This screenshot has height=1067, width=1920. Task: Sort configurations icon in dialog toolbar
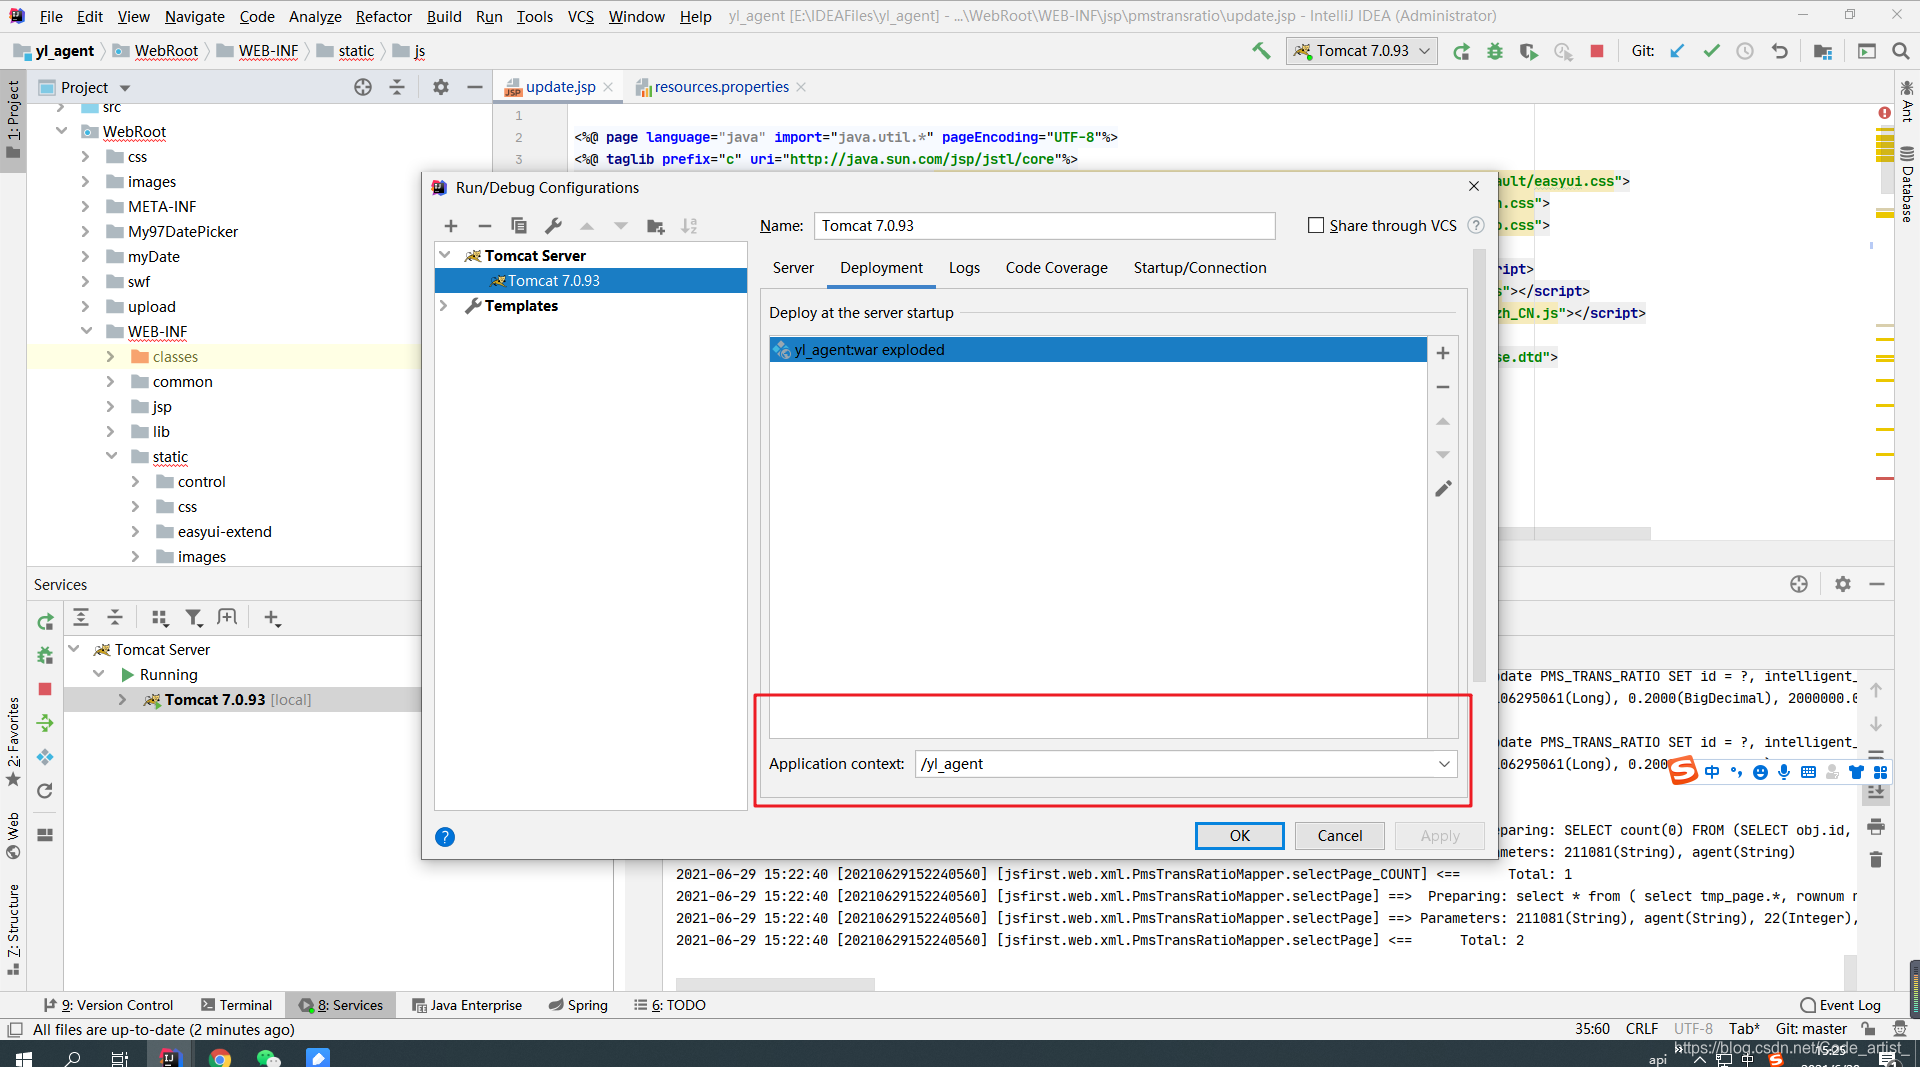[689, 226]
